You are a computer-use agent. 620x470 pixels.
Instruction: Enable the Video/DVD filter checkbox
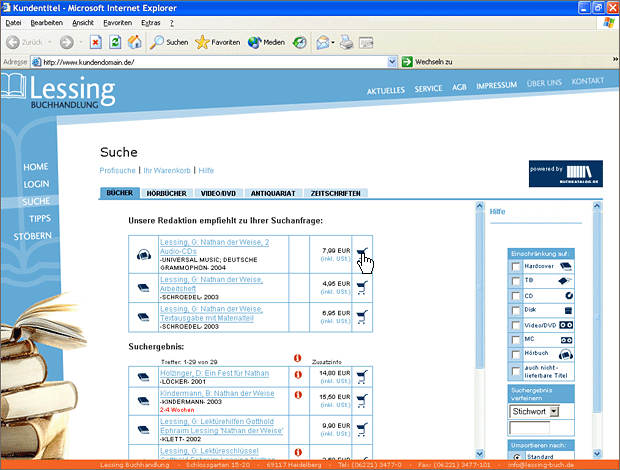click(x=516, y=325)
